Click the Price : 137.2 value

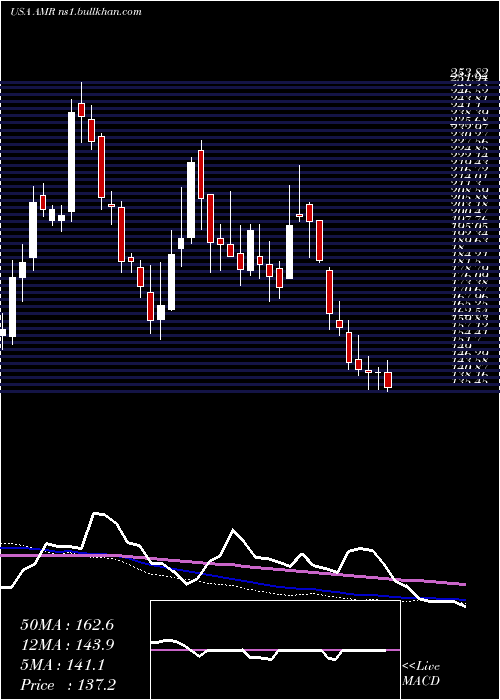(x=68, y=685)
